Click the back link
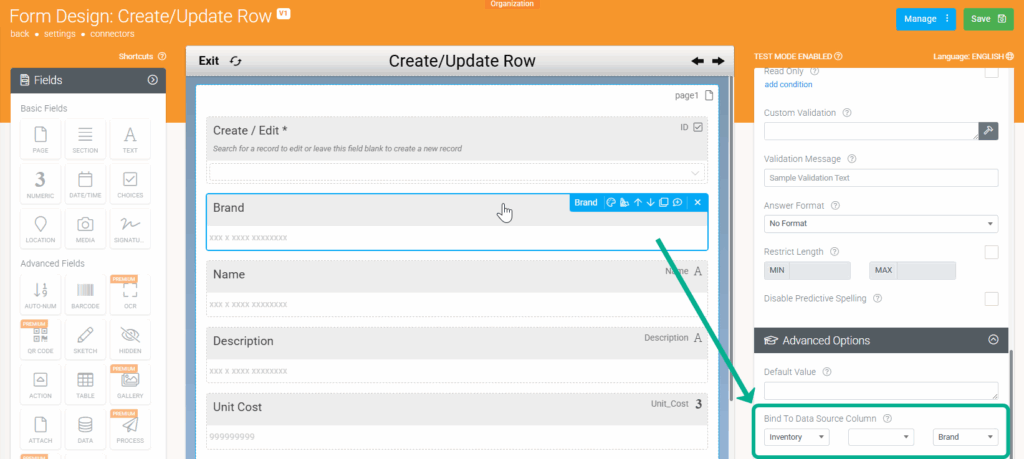1024x459 pixels. 20,33
